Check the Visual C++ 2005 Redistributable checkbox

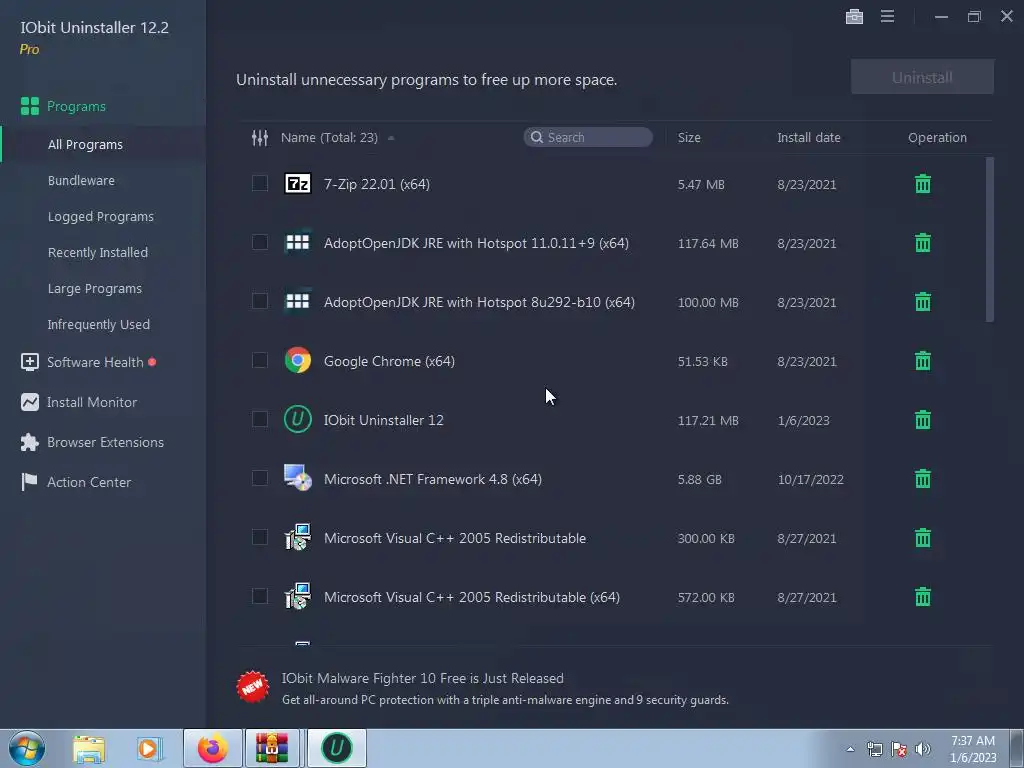(260, 537)
